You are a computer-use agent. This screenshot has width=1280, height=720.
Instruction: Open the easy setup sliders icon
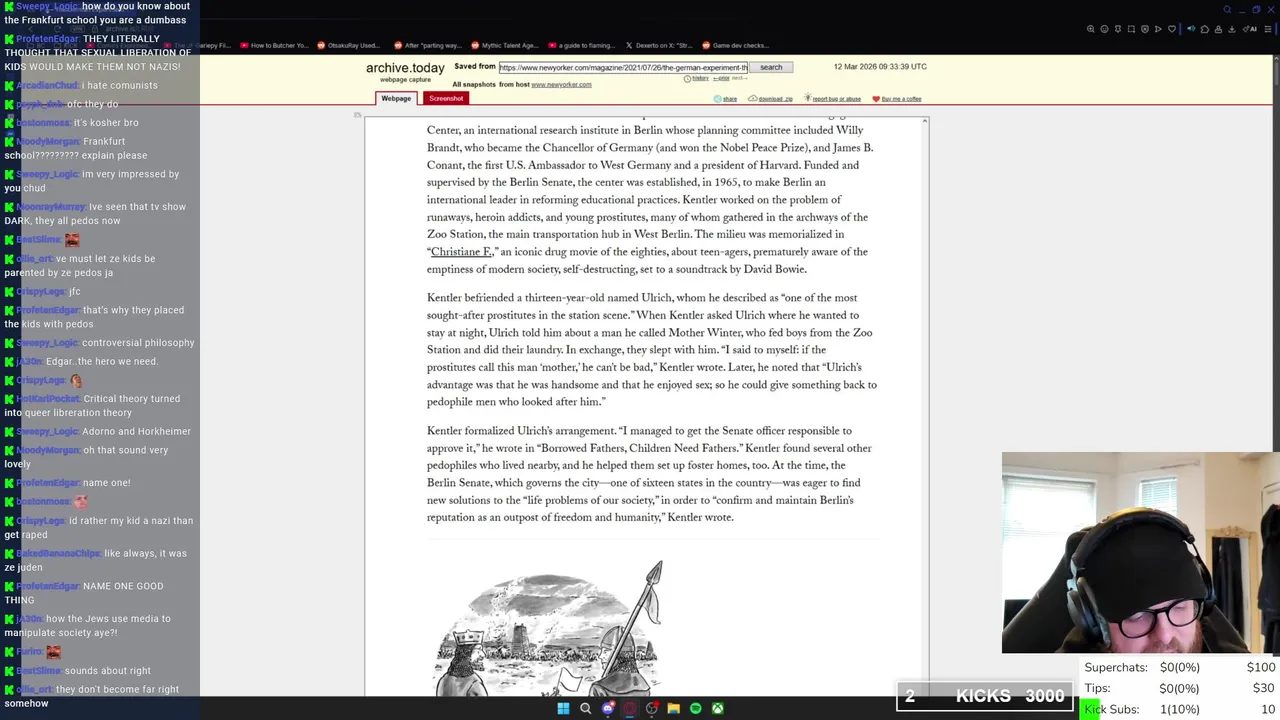tap(1268, 29)
